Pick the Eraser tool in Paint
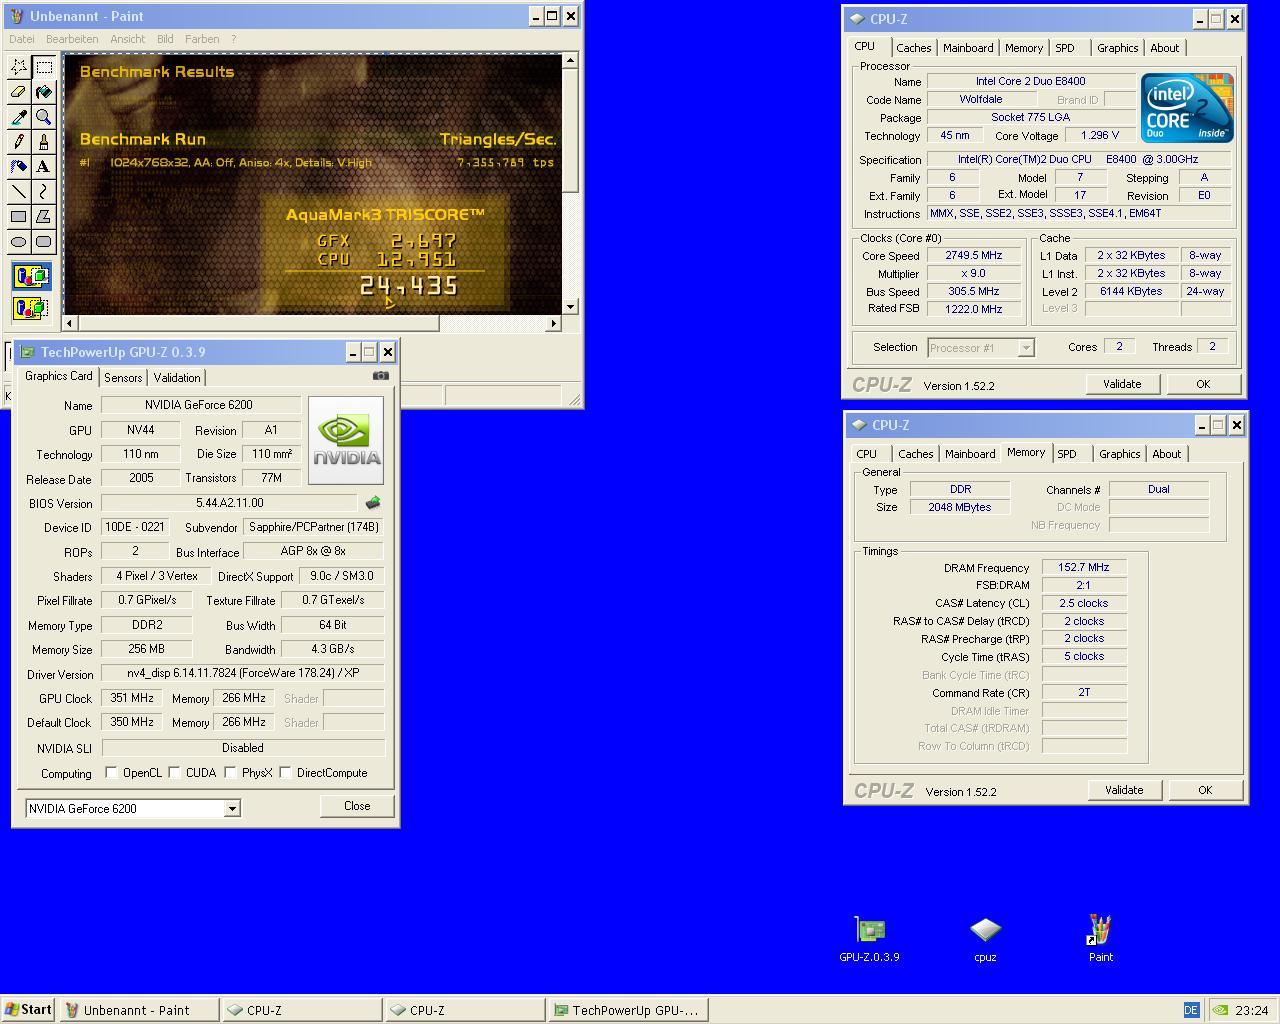 (x=19, y=92)
